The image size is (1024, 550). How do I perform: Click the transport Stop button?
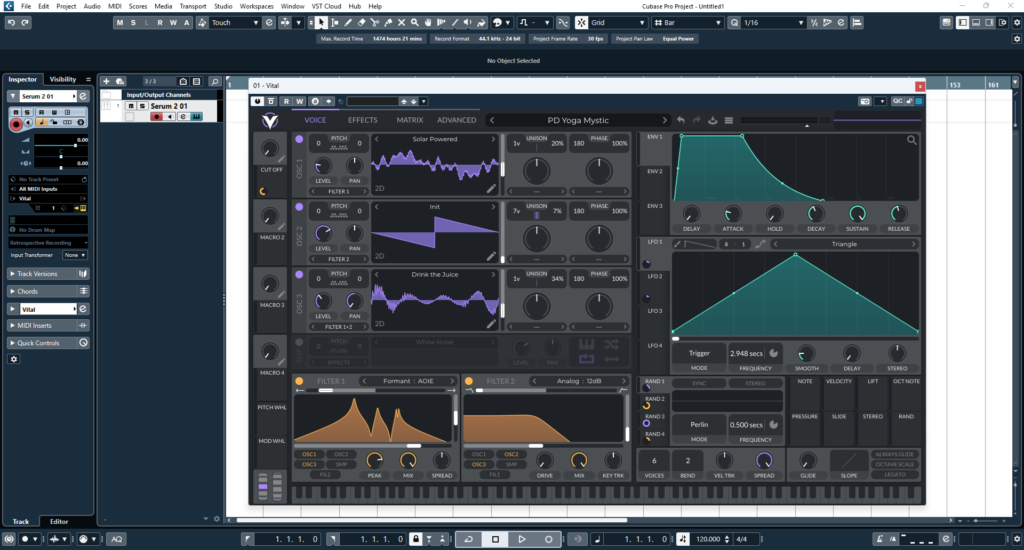495,539
